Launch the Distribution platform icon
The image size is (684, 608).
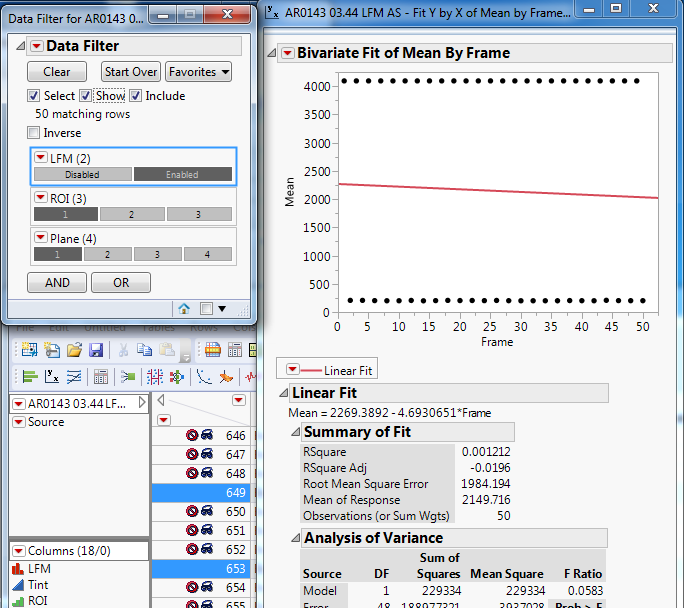point(30,376)
